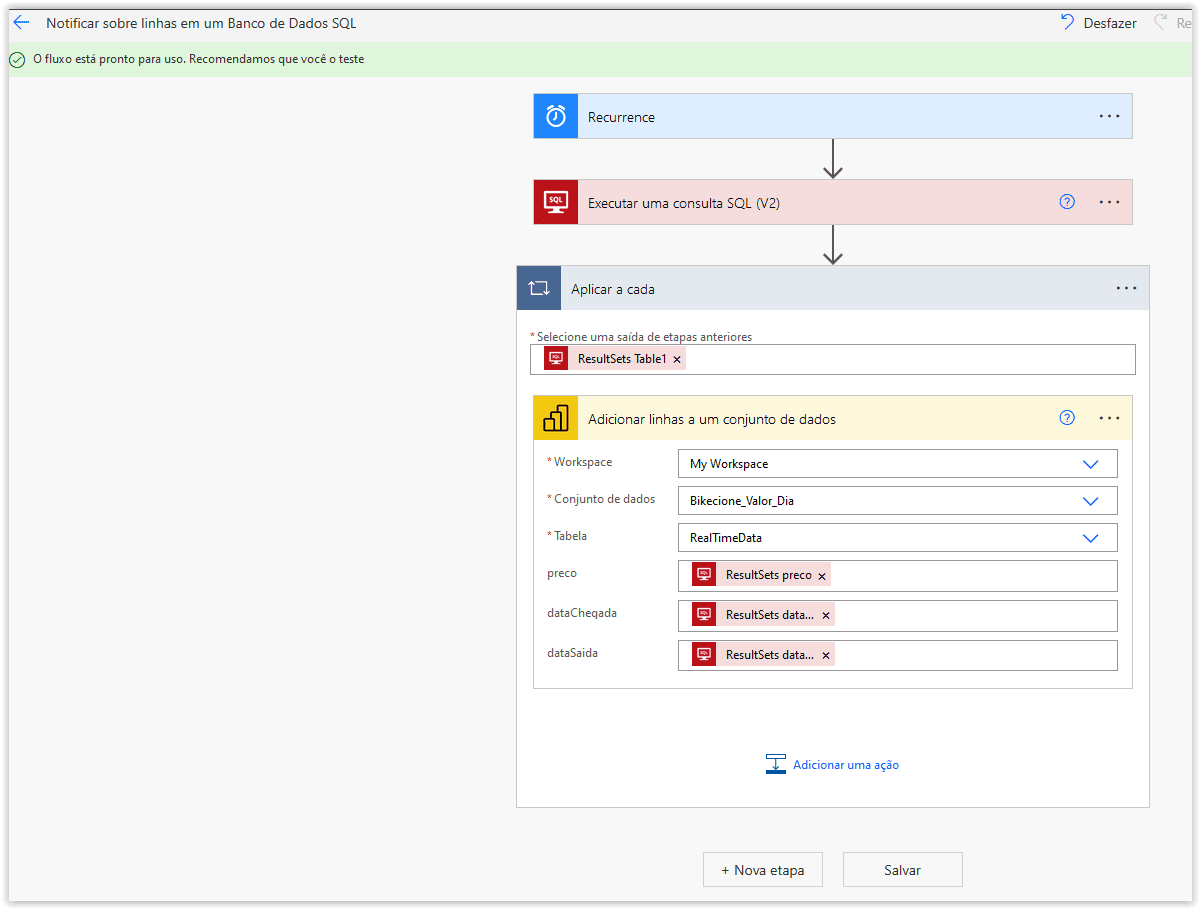Screen dimensions: 1200x909
Task: Click the SQL icon on ResultSets Table1 token
Action: point(556,358)
